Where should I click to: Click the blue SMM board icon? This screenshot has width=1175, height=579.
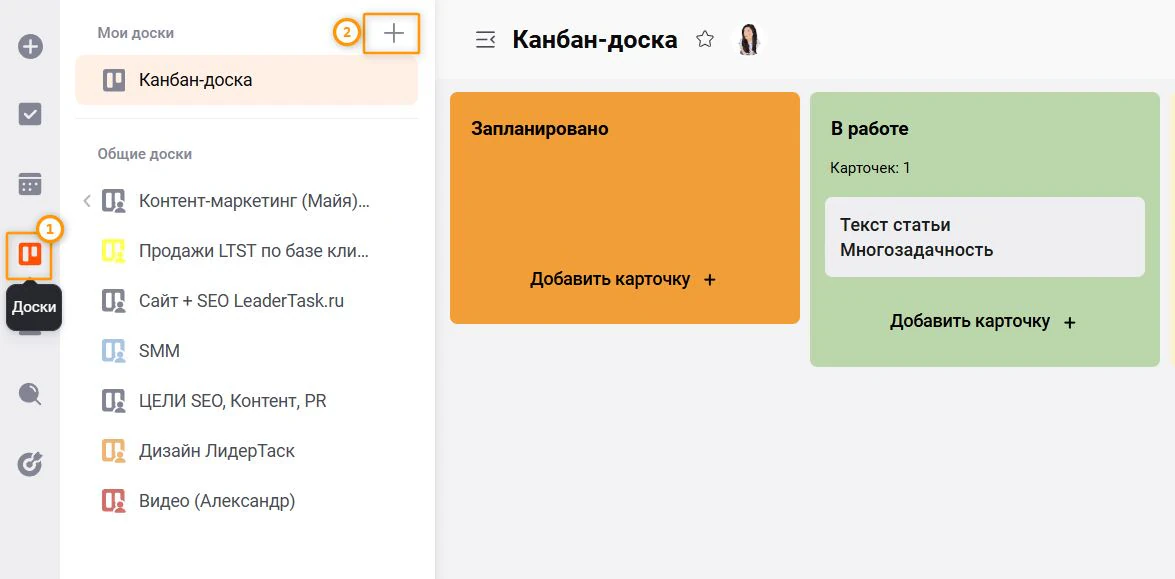coord(113,351)
